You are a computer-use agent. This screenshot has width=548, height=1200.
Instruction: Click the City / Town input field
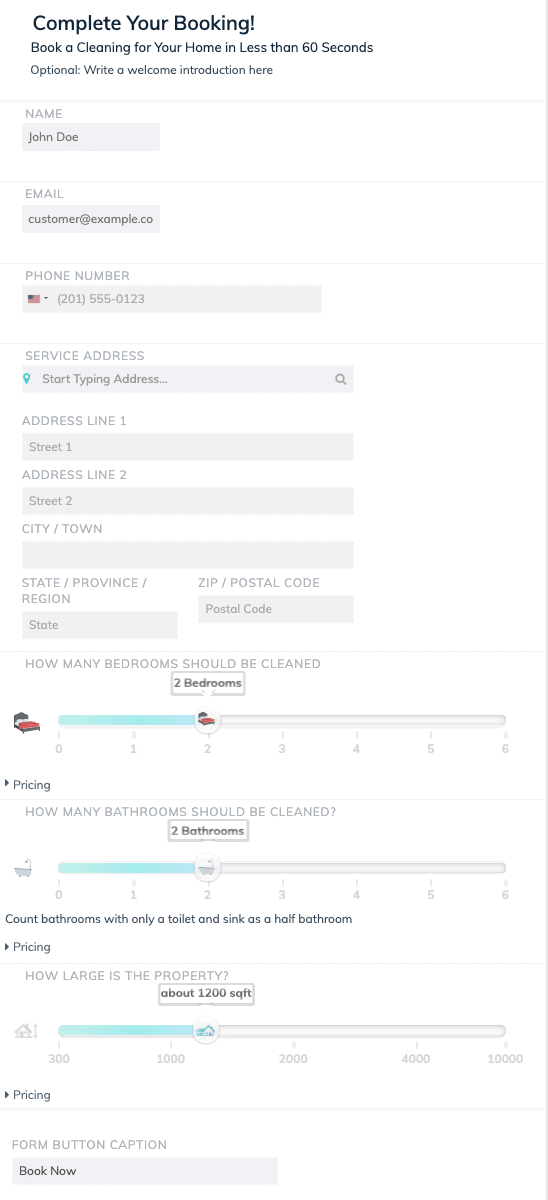[x=188, y=555]
